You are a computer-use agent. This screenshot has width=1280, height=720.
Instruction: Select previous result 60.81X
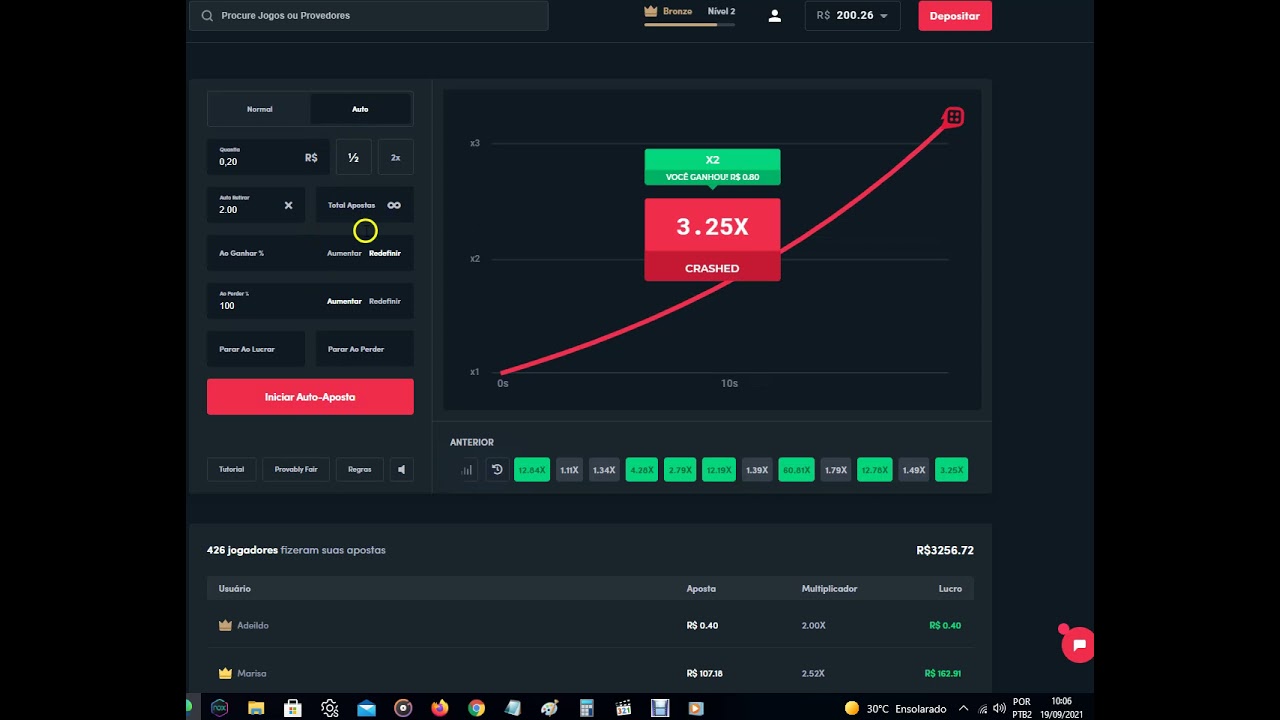click(796, 469)
